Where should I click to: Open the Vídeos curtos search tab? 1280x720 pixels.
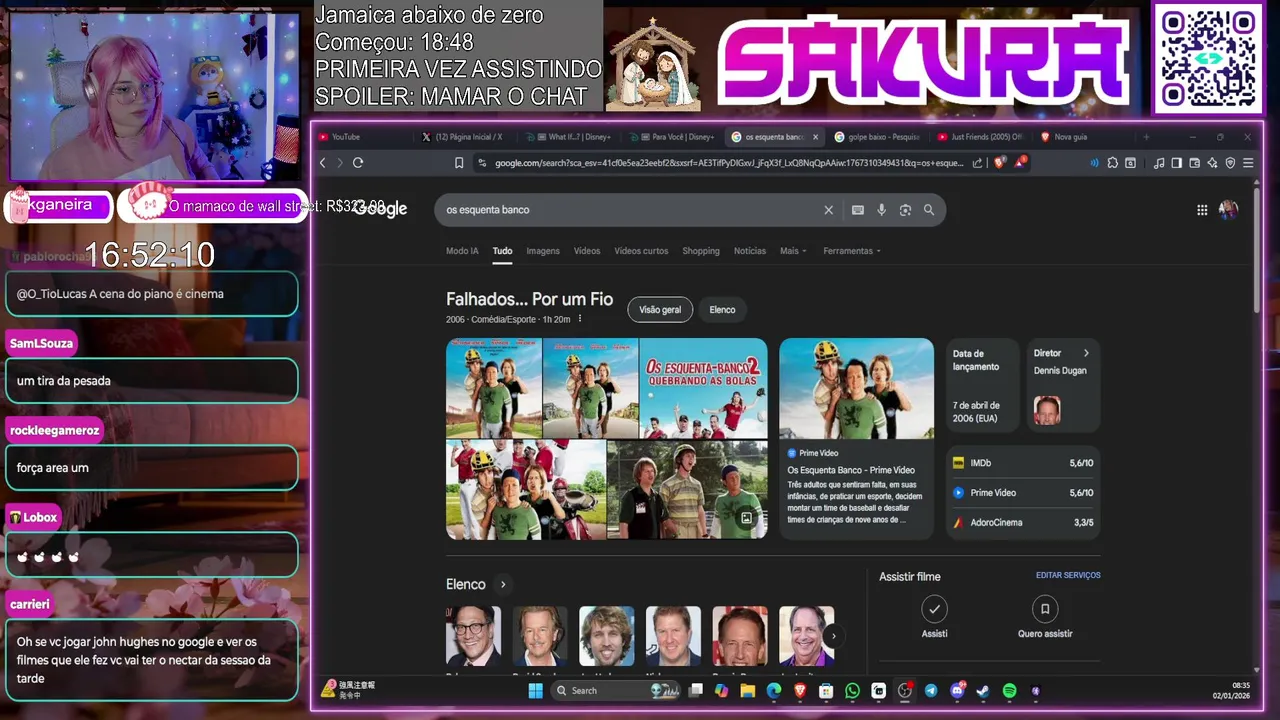641,251
